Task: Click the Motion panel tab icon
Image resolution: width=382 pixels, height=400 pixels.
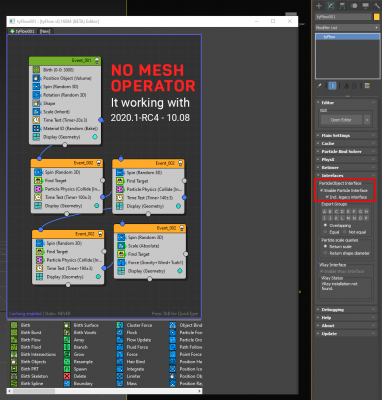Action: (354, 6)
